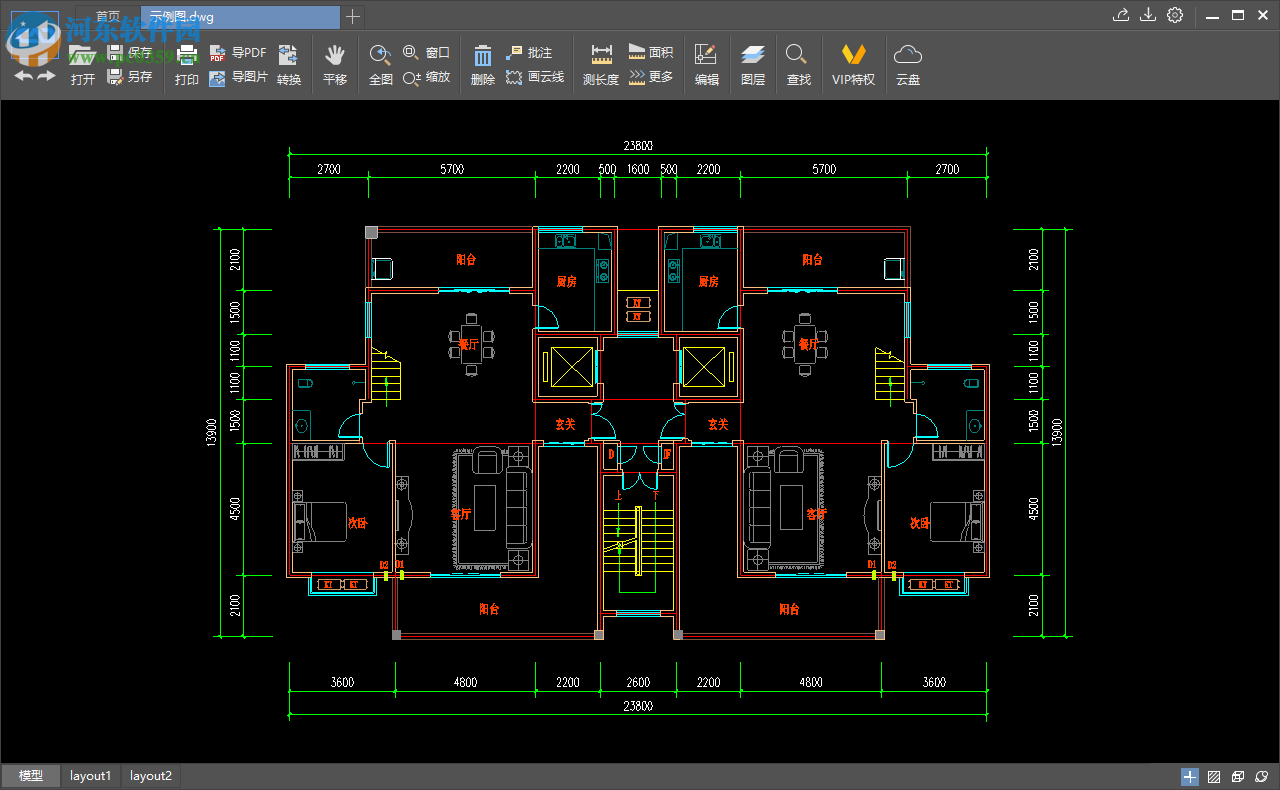Start measuring length with 测长度

click(x=600, y=62)
